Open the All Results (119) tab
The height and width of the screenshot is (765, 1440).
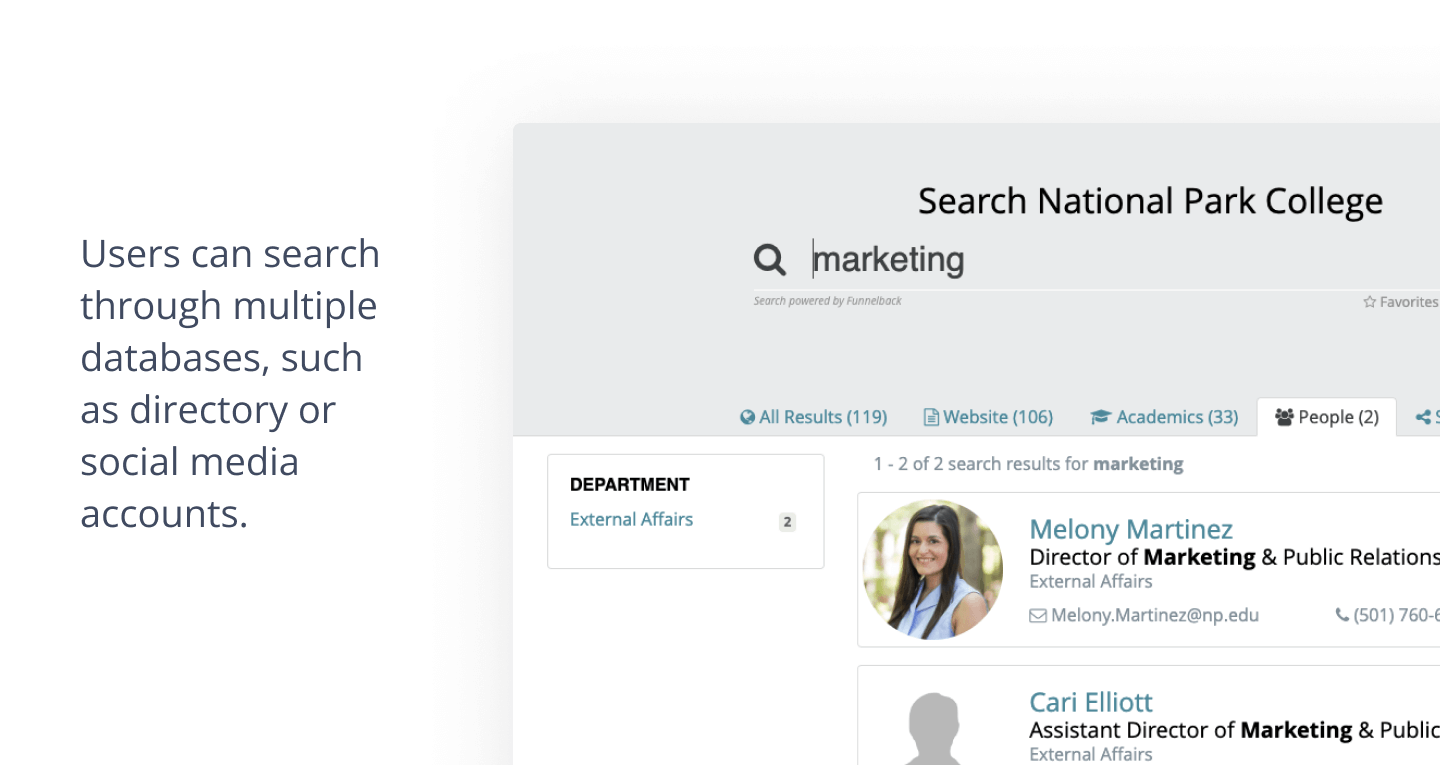(x=813, y=417)
